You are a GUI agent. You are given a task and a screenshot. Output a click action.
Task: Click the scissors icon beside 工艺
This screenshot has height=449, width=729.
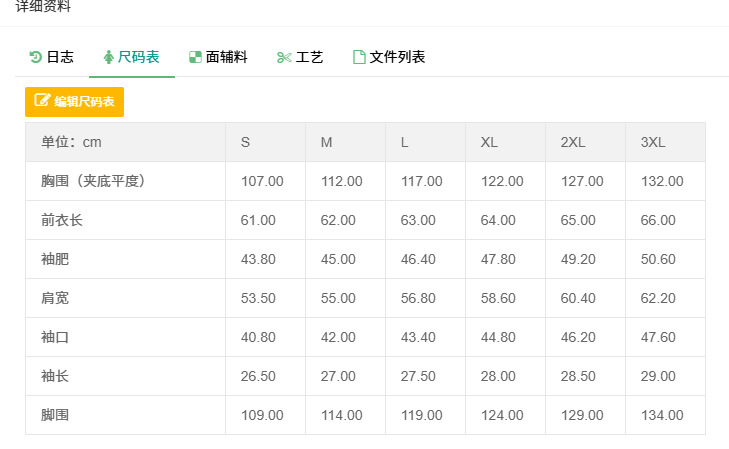[284, 57]
